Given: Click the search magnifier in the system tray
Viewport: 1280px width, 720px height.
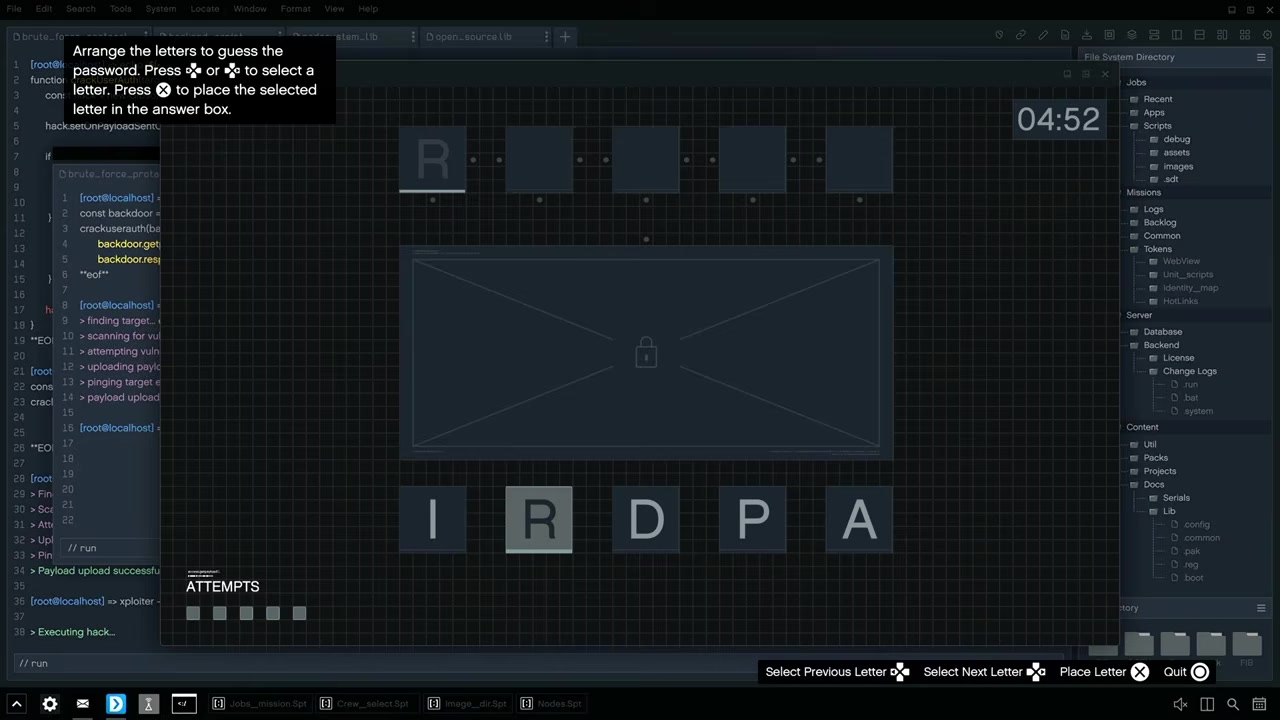Looking at the screenshot, I should tap(1233, 704).
